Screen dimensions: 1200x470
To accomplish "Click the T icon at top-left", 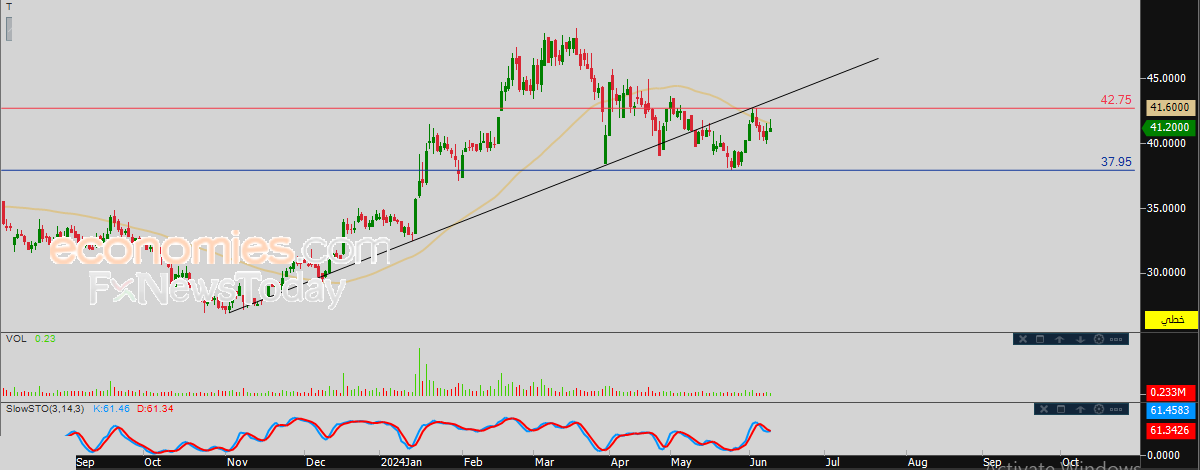I will tap(9, 5).
